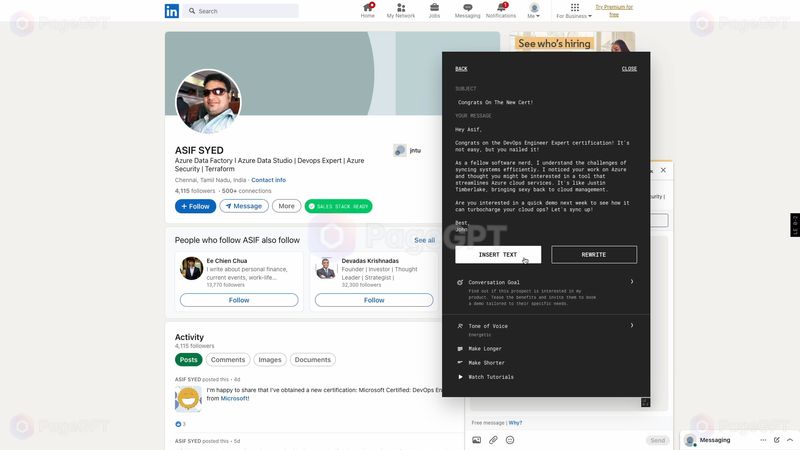
Task: Expand Messaging bar with chevron
Action: (x=790, y=440)
